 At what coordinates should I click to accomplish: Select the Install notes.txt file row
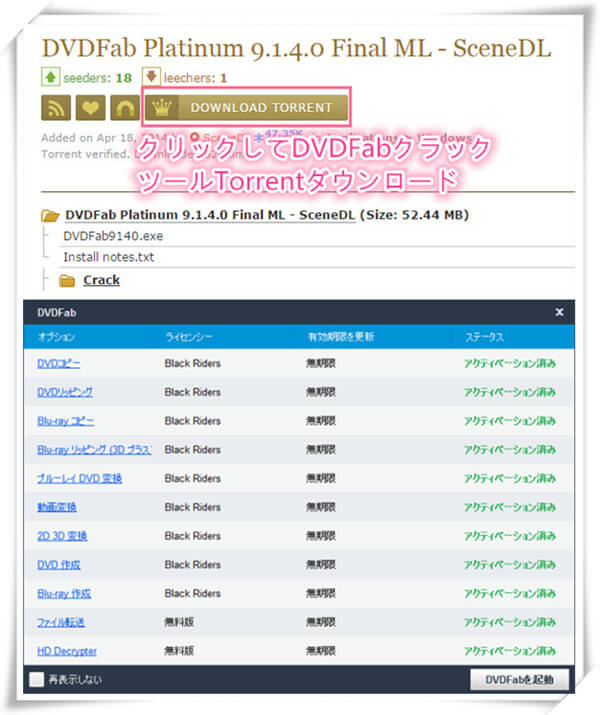(x=109, y=257)
